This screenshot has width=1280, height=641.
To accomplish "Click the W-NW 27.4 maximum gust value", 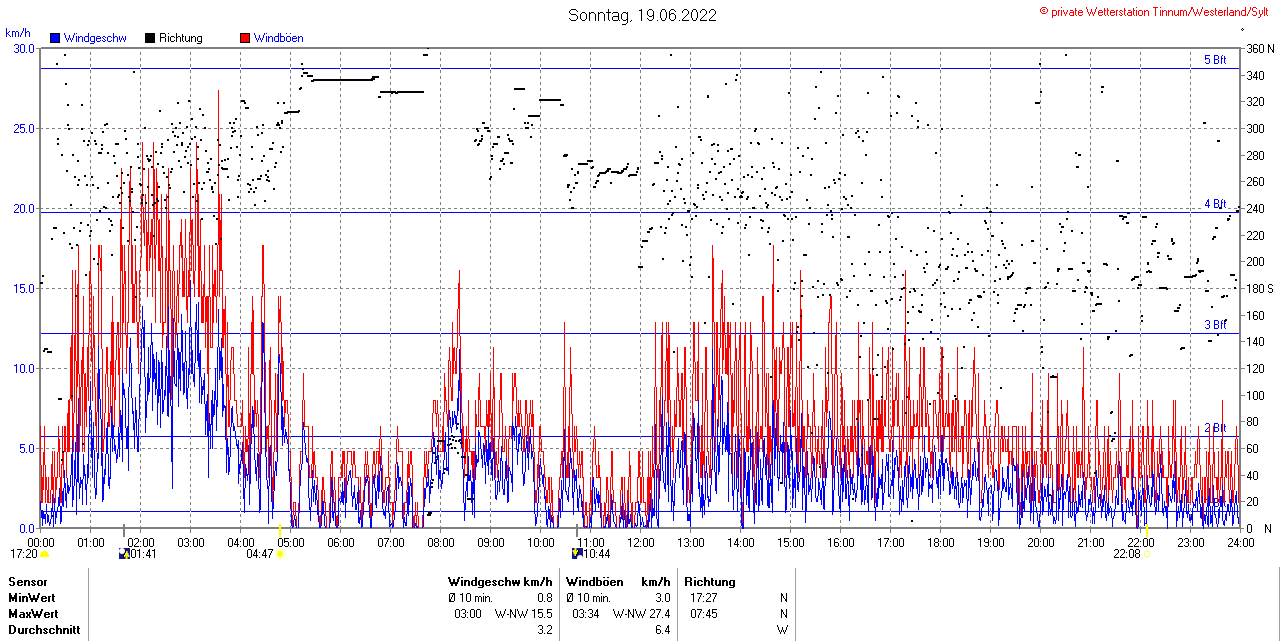I will tap(641, 614).
